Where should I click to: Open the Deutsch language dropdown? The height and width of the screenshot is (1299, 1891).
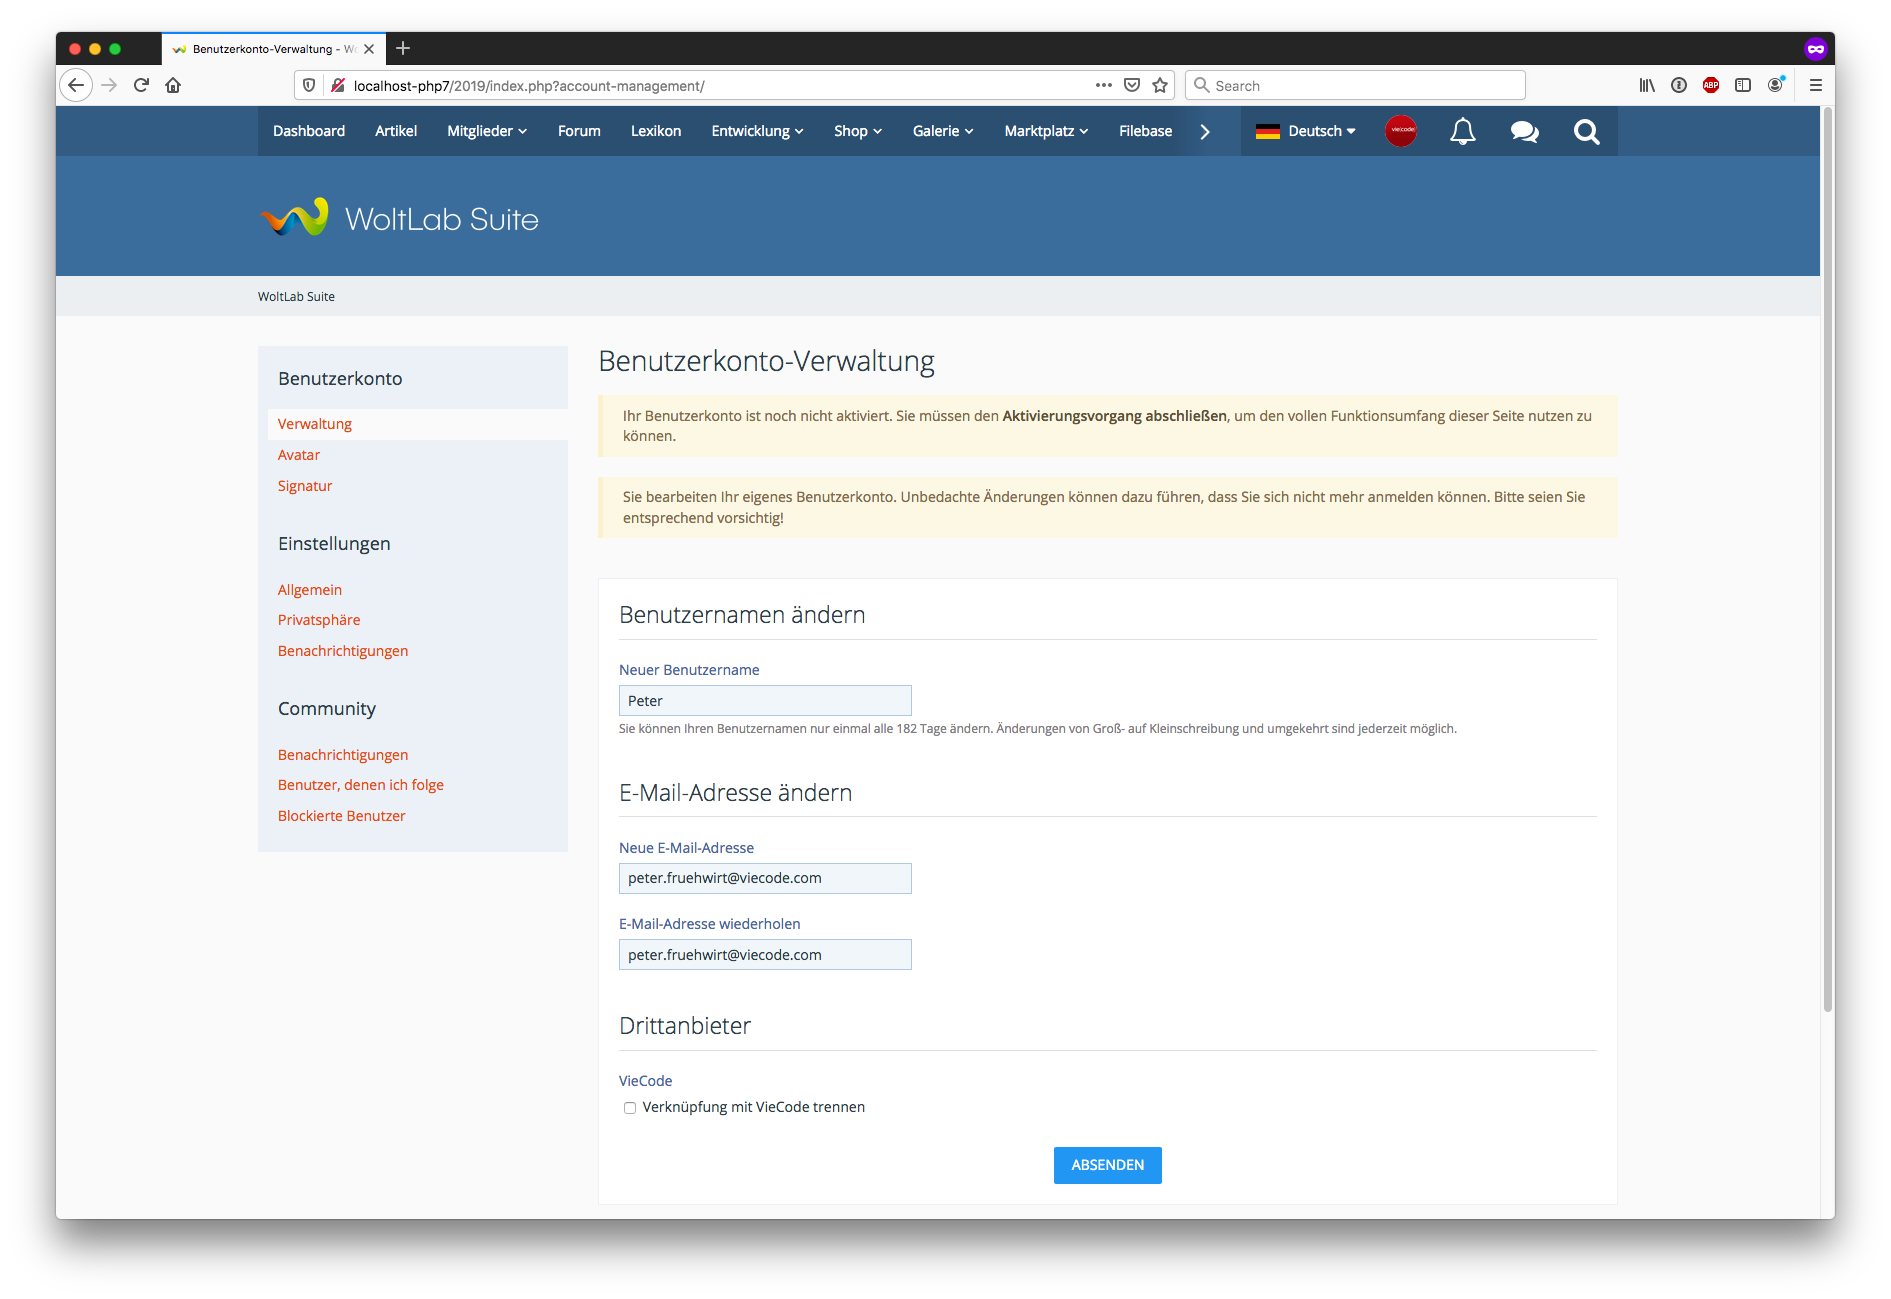[x=1306, y=131]
